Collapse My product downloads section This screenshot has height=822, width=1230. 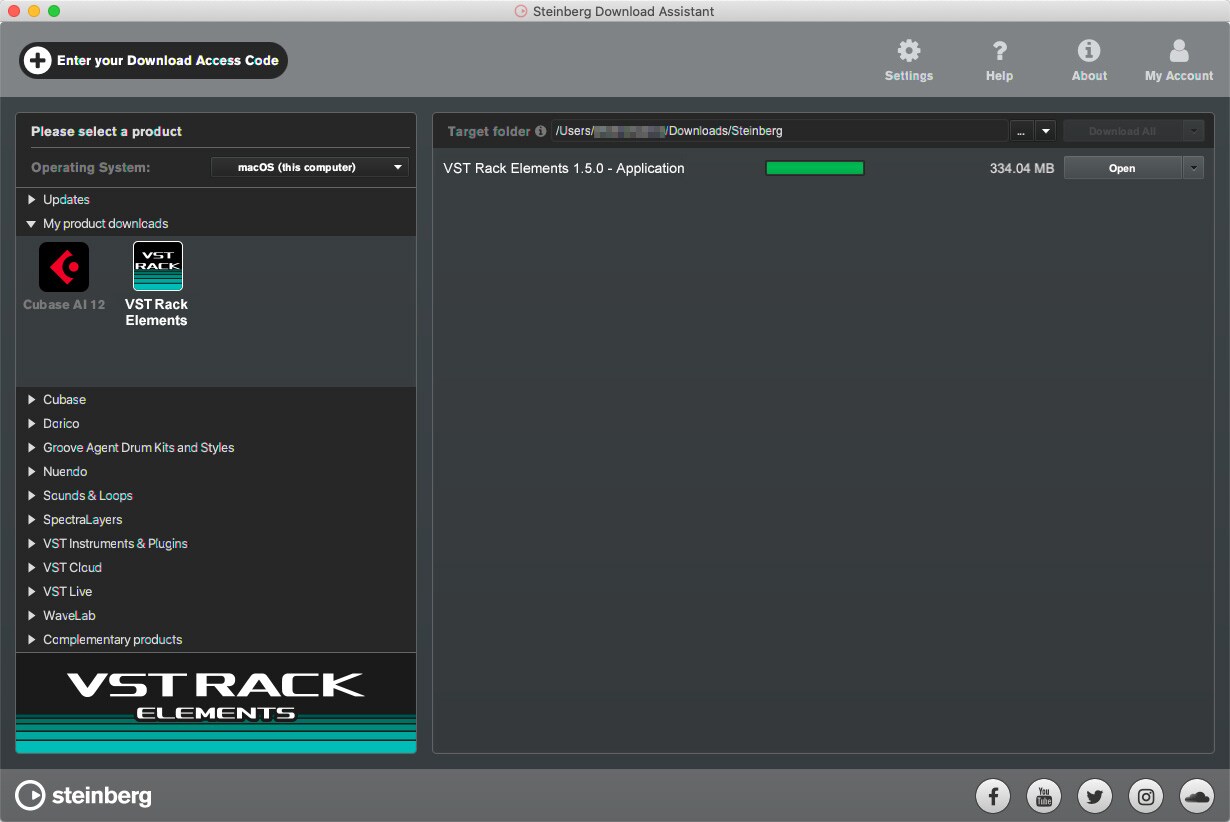(33, 224)
